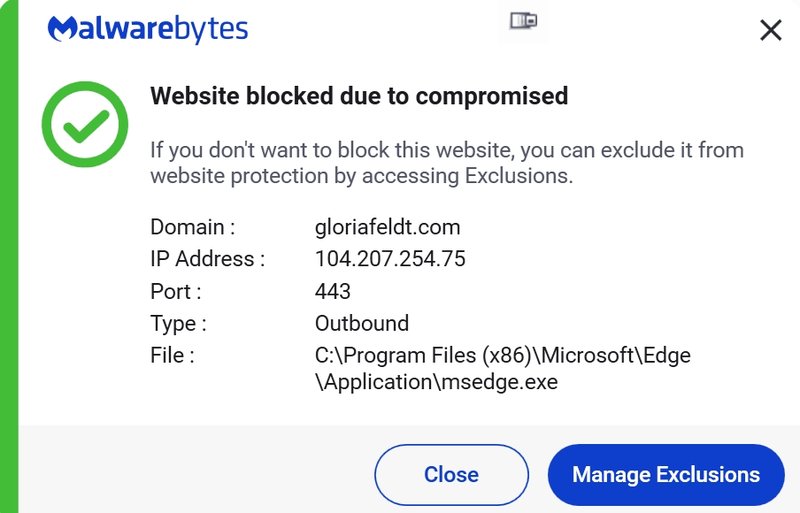Viewport: 800px width, 513px height.
Task: Click the port value 443
Action: 333,291
